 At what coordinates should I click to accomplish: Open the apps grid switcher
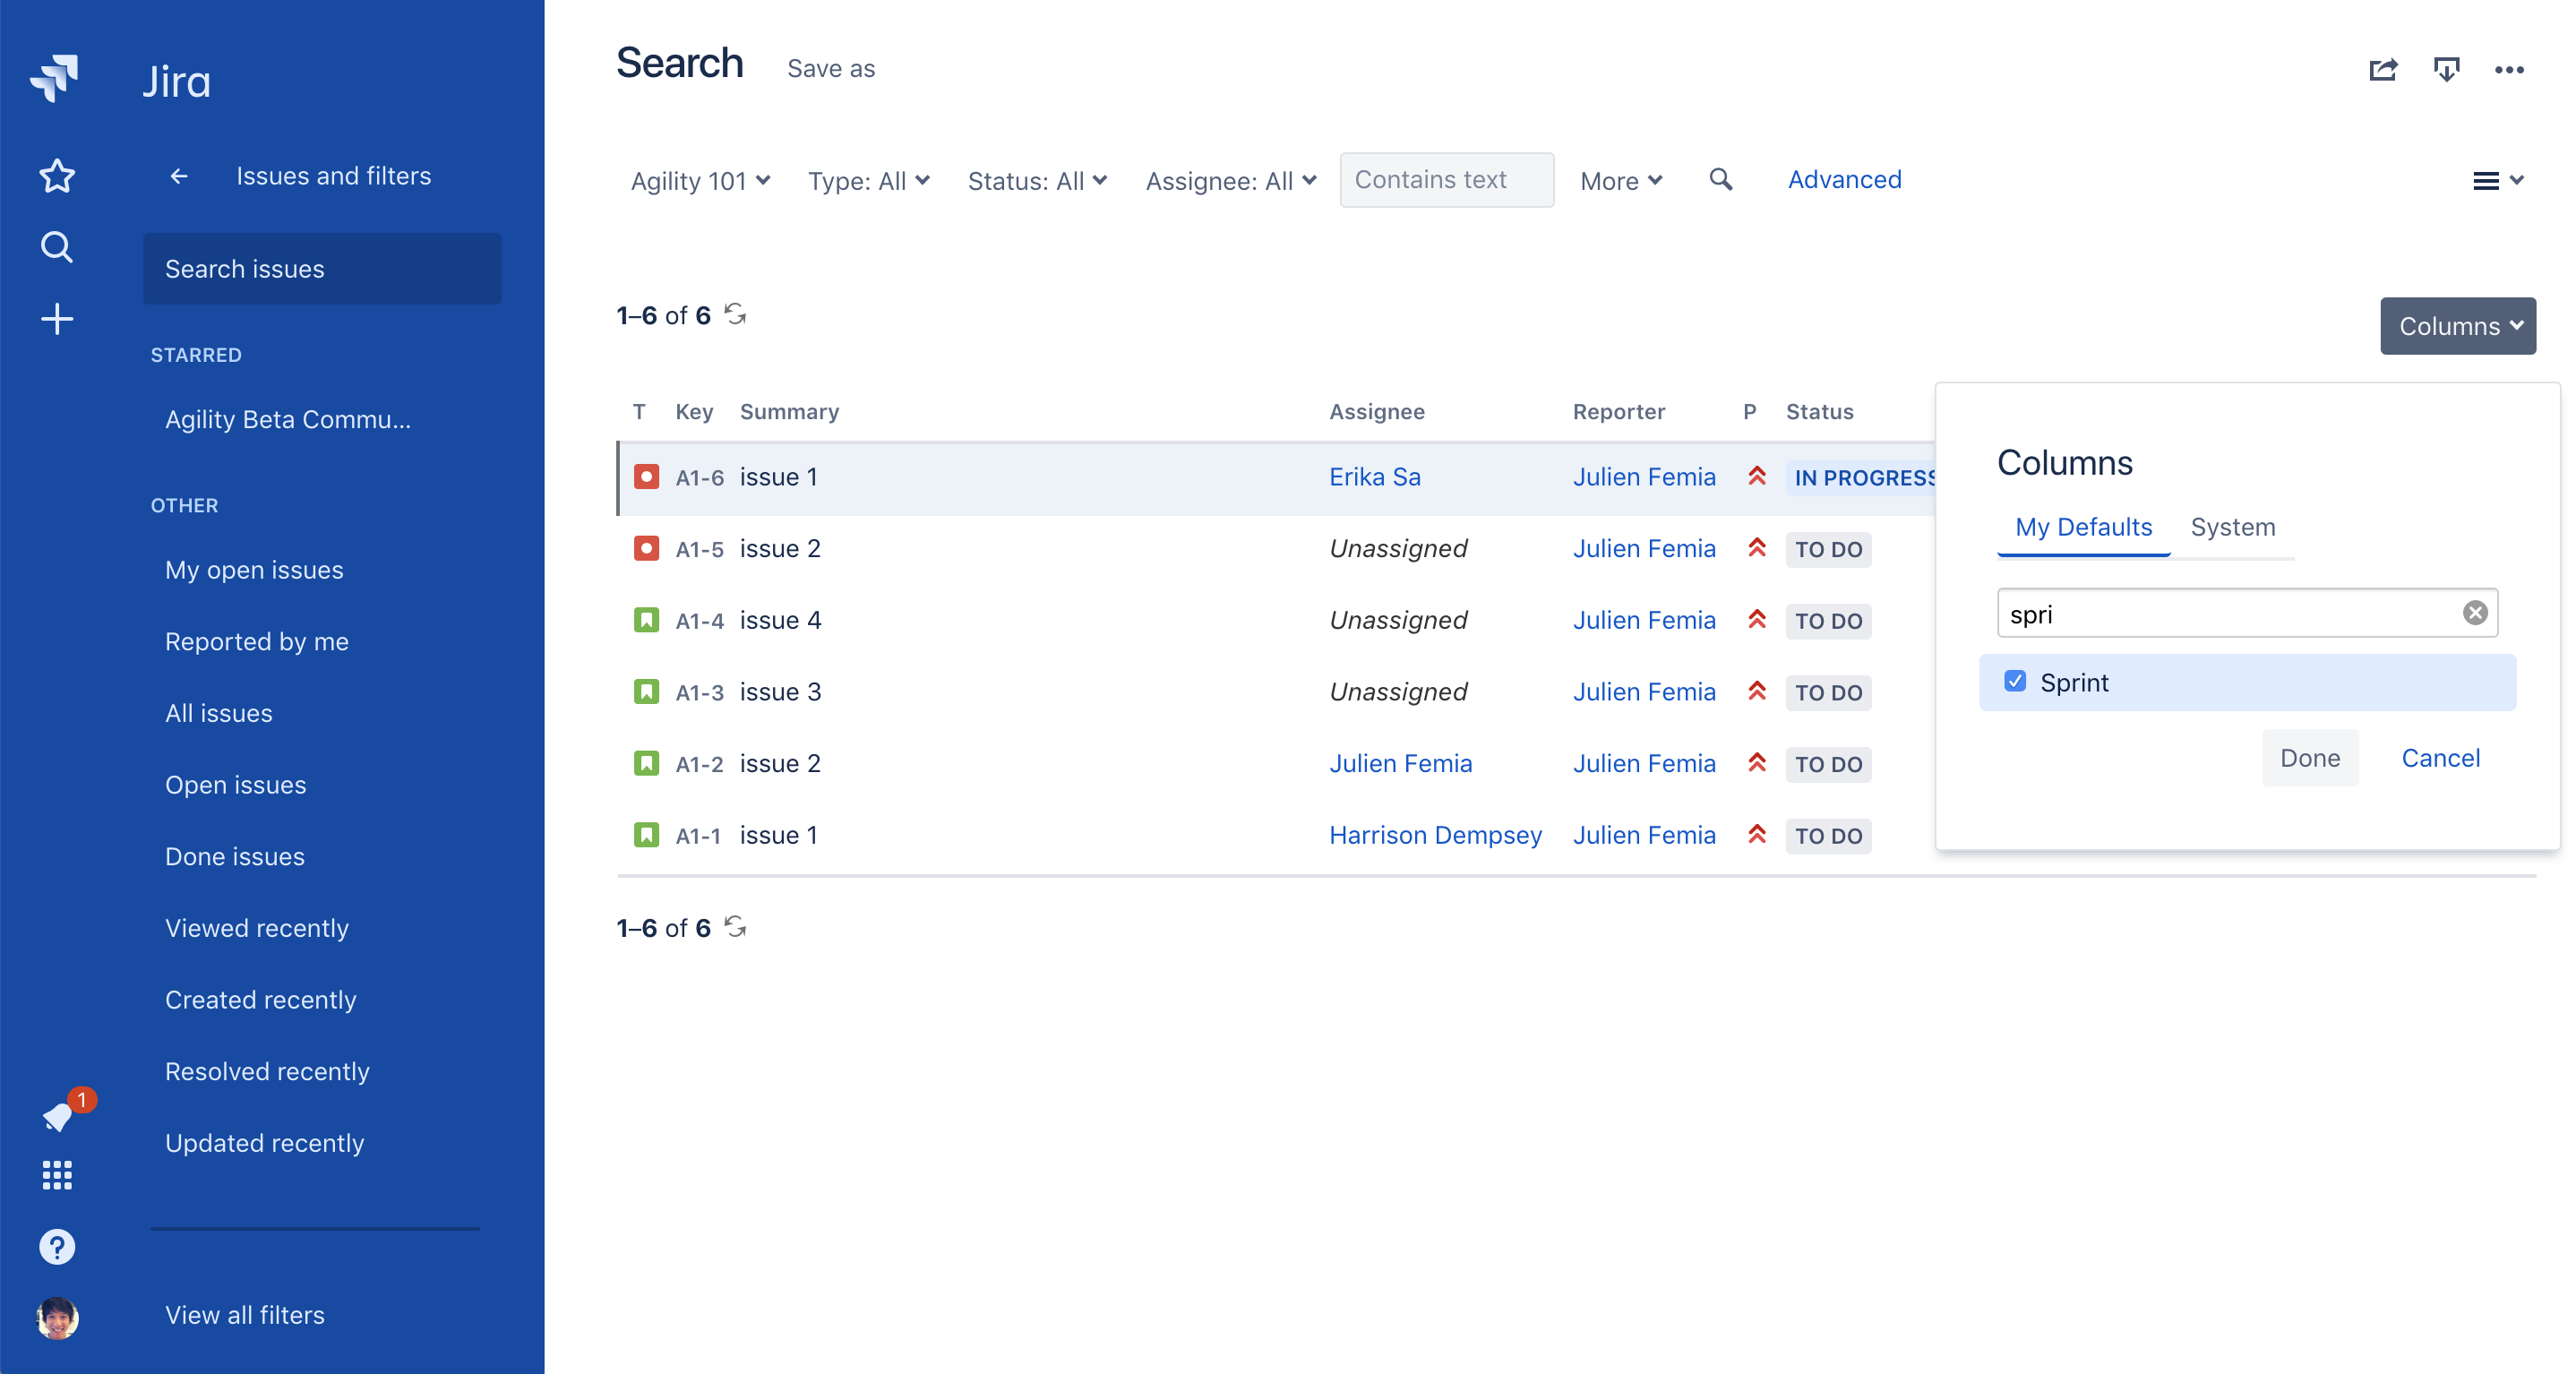[57, 1175]
